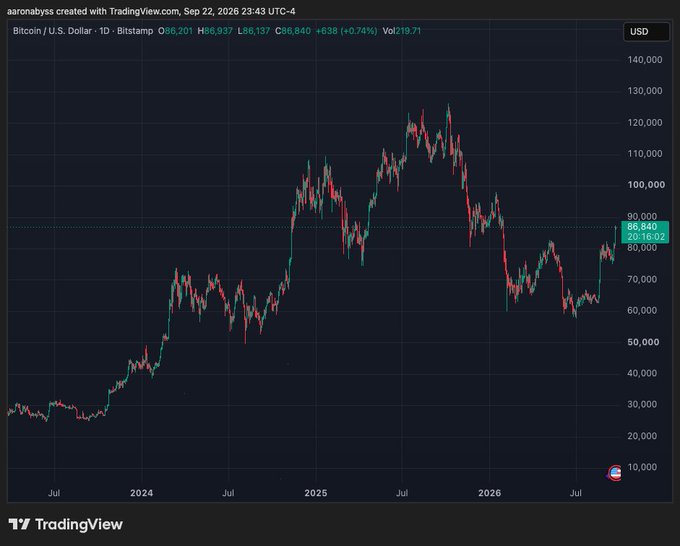
Task: Click the 130,000 price axis label
Action: click(644, 91)
